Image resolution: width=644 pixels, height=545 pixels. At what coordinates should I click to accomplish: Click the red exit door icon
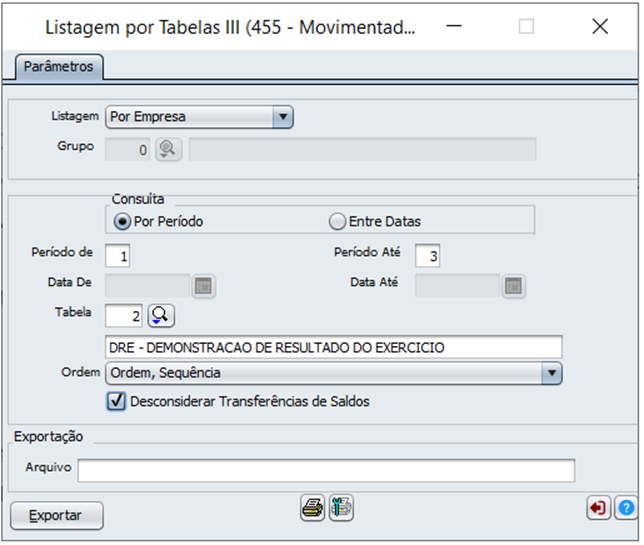[x=598, y=509]
